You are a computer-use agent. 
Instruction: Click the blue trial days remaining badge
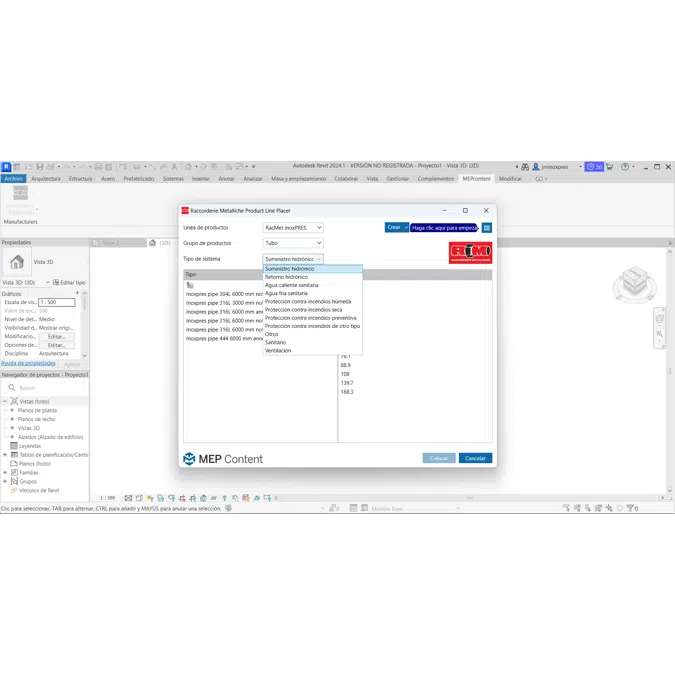(x=594, y=167)
